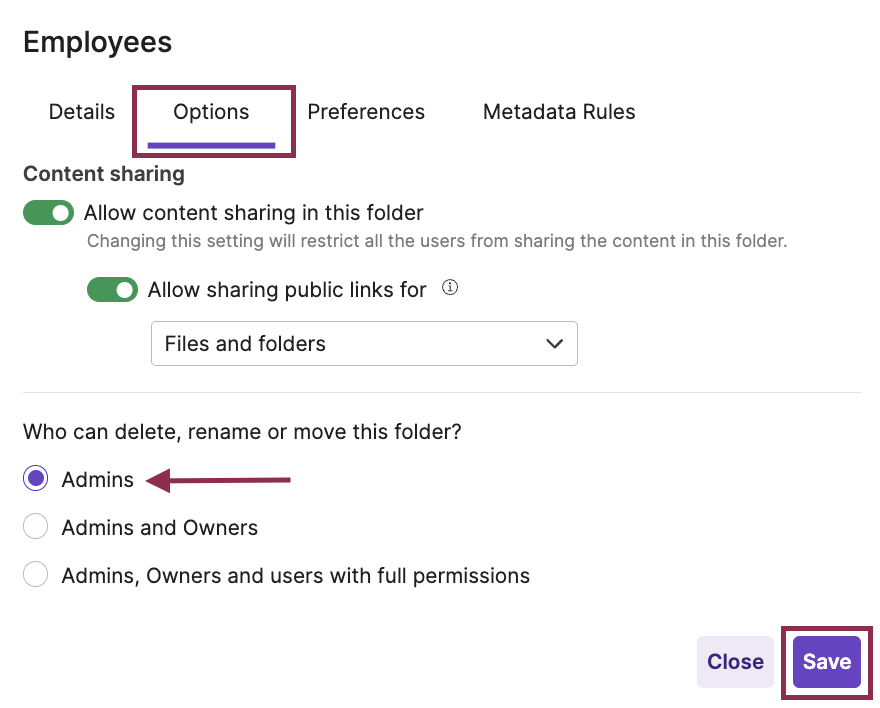Click the Content sharing section header
The height and width of the screenshot is (708, 880).
[103, 173]
